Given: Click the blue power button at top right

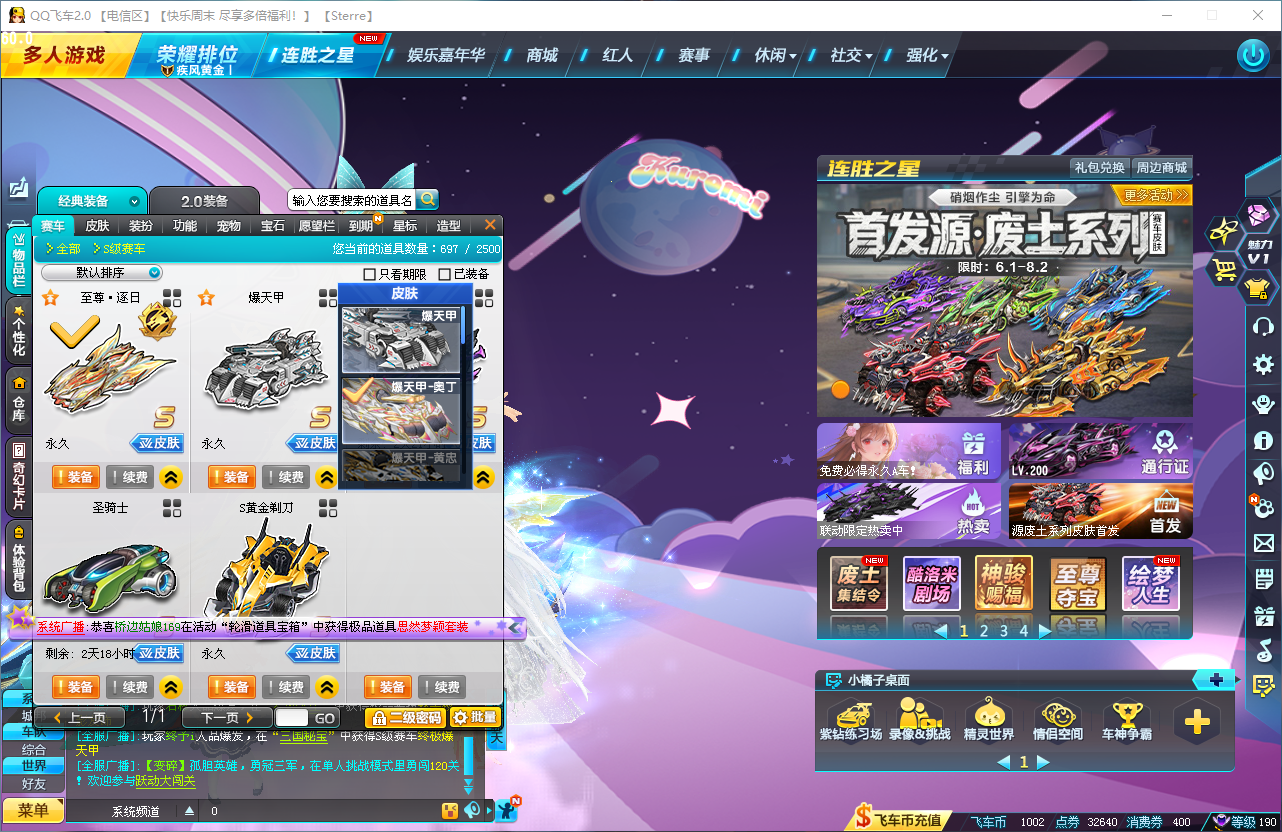Looking at the screenshot, I should click(x=1253, y=55).
